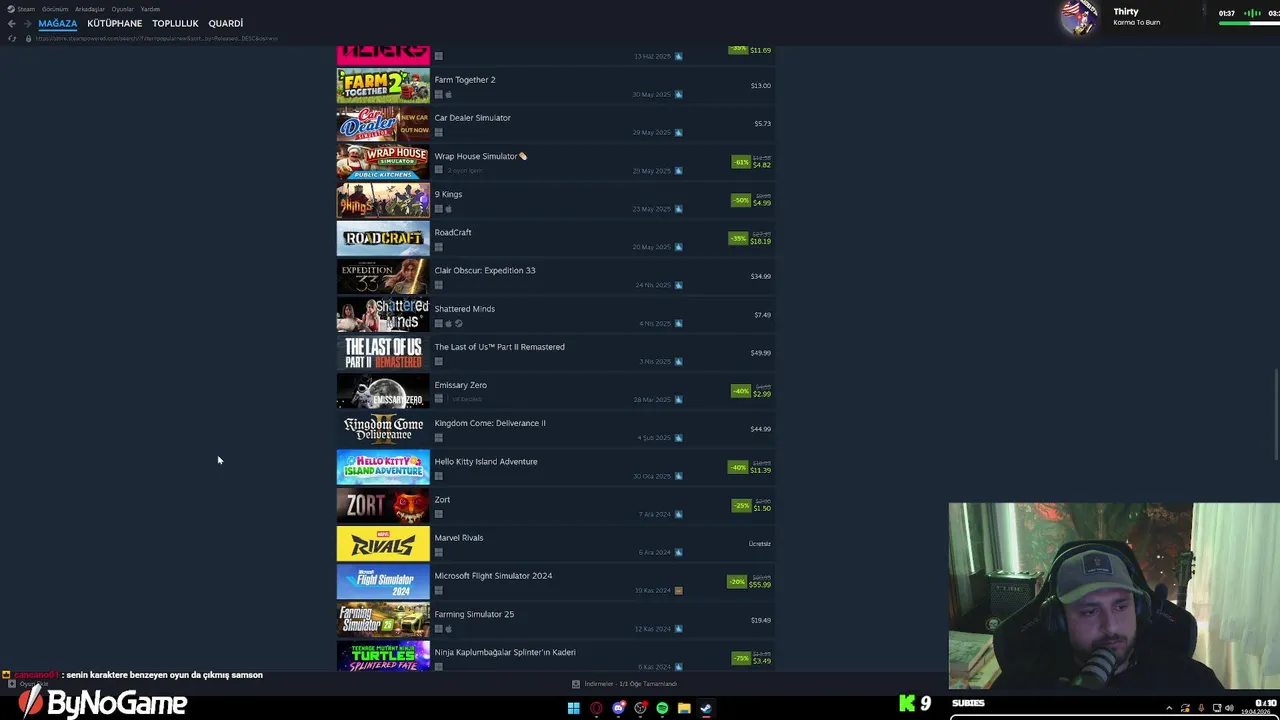The height and width of the screenshot is (720, 1280).
Task: Click the store URL address bar
Action: point(156,38)
